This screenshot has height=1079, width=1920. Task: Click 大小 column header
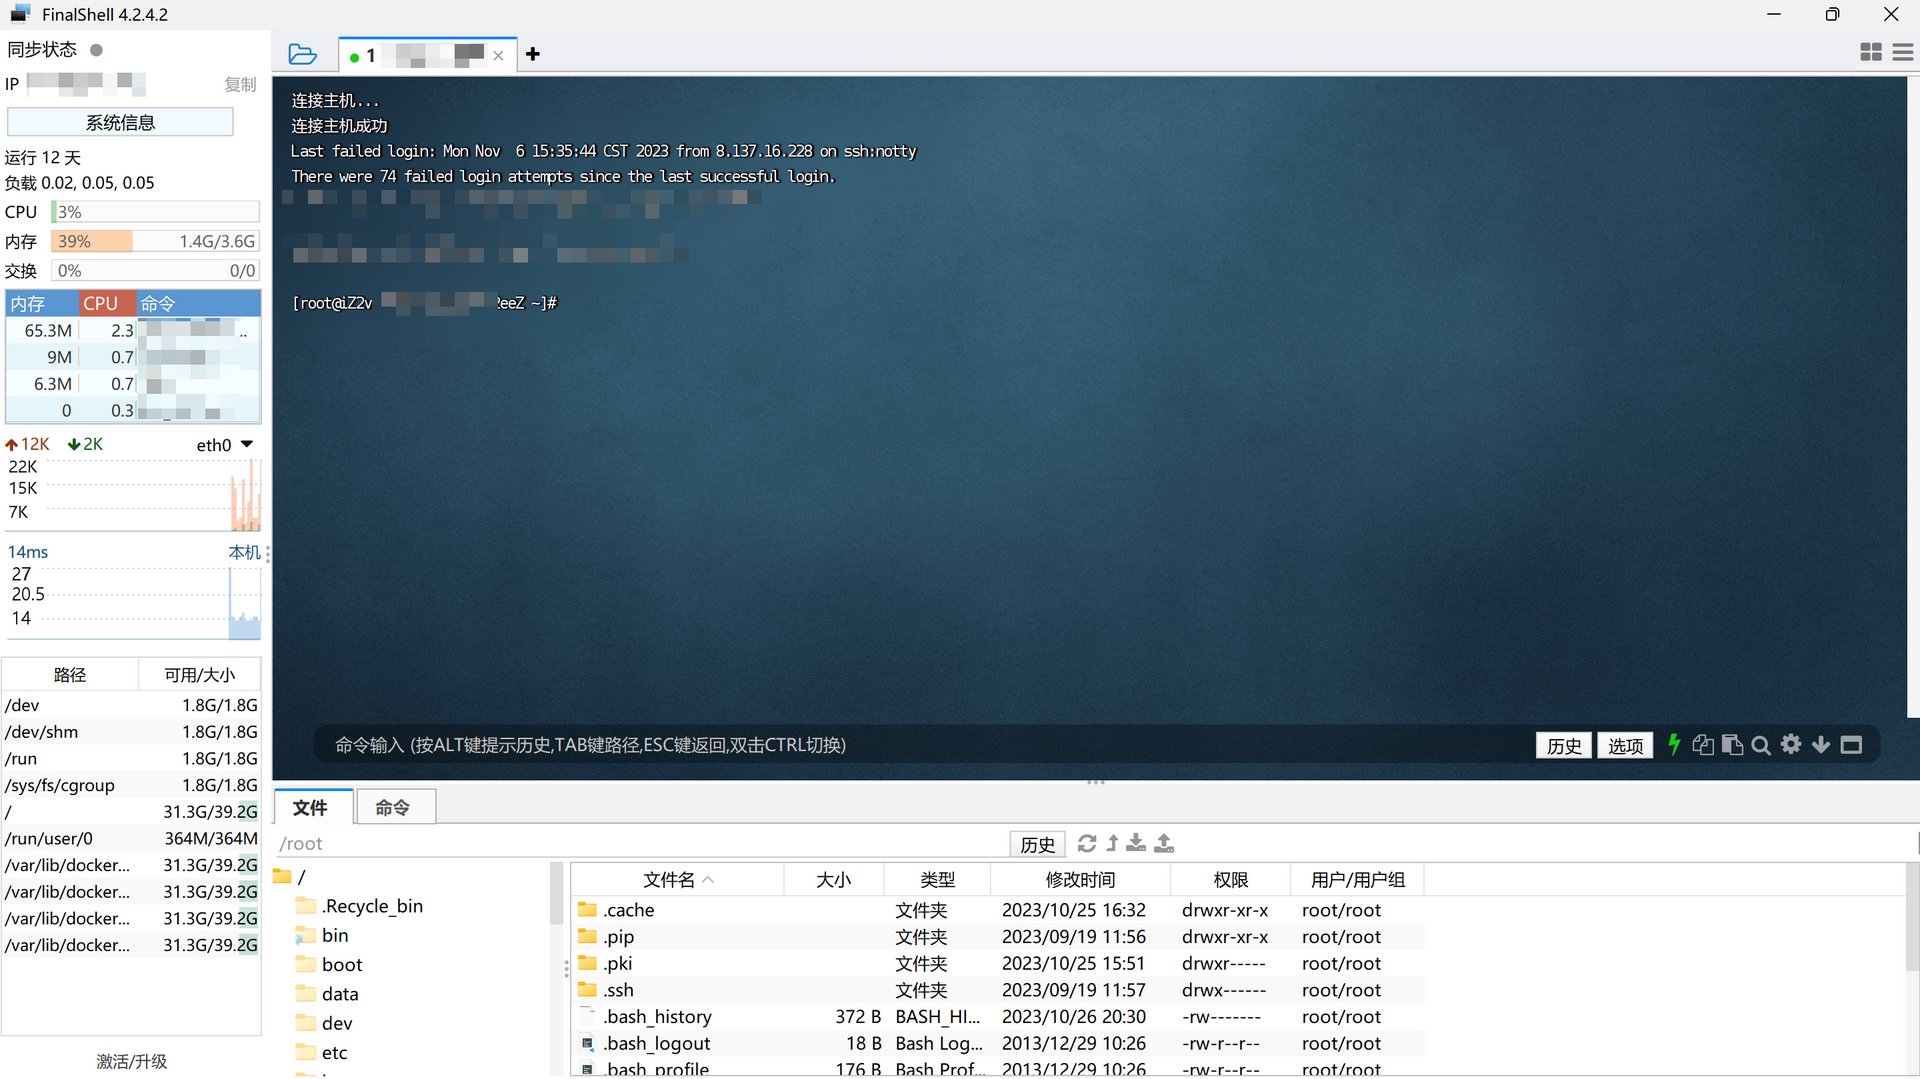[x=834, y=879]
